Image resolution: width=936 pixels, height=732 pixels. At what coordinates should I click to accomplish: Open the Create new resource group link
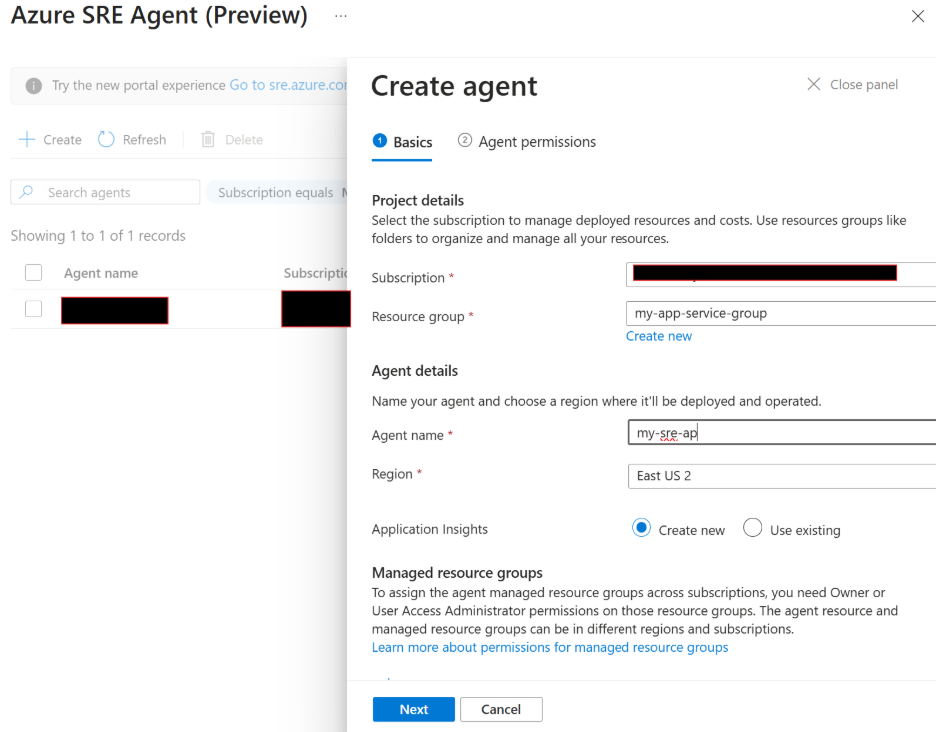(x=659, y=336)
